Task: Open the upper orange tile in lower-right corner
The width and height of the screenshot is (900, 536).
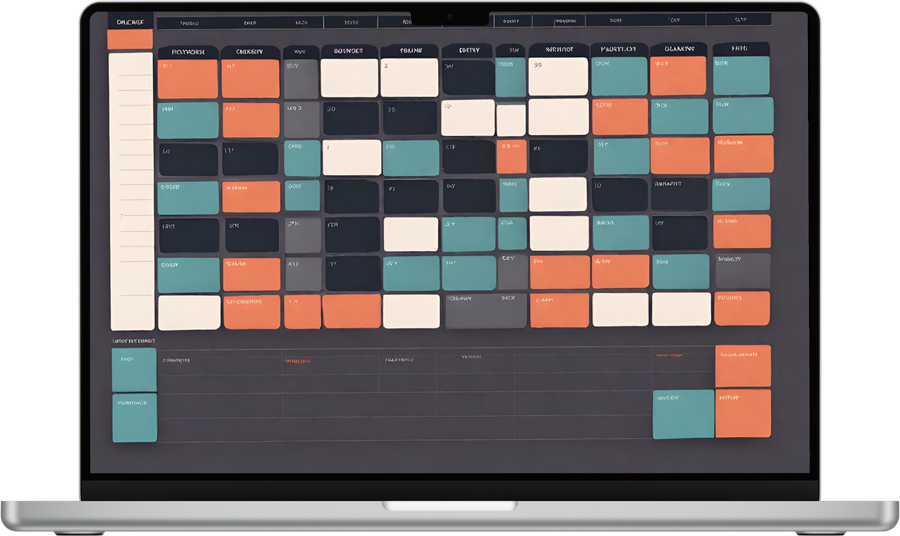Action: click(x=743, y=366)
